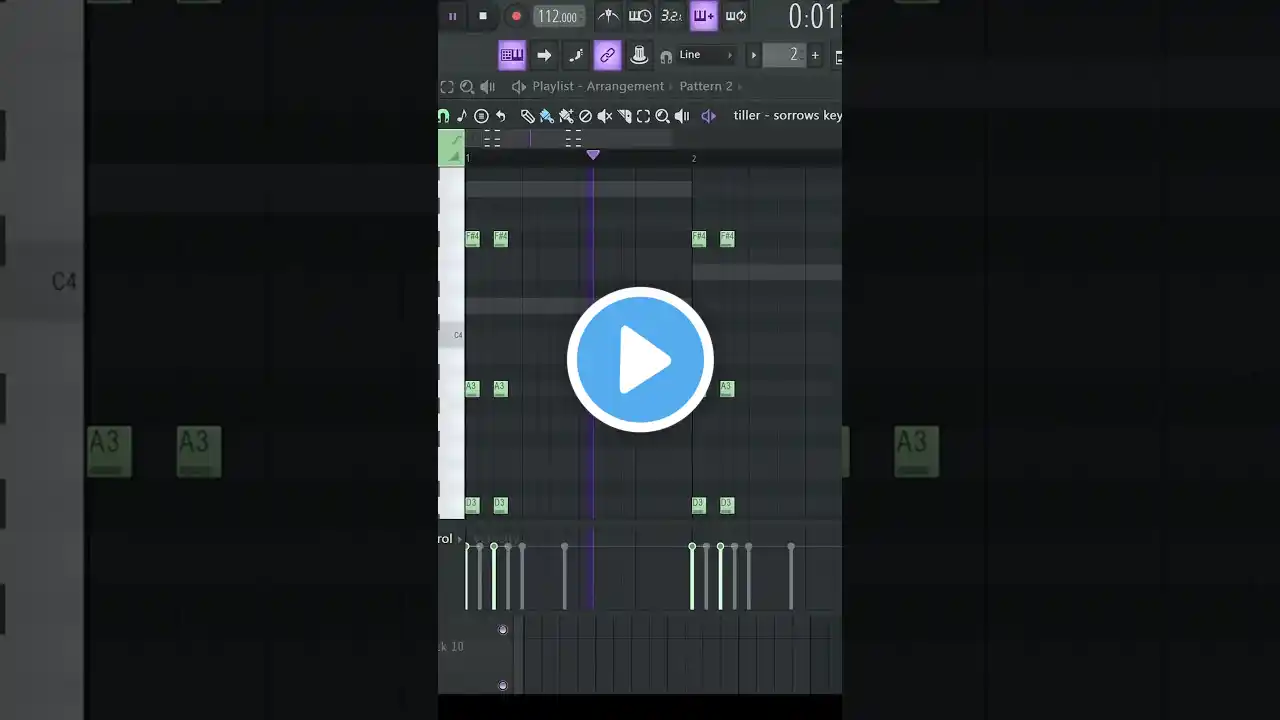1280x720 pixels.
Task: Select the second D3 note in bar 1
Action: 500,505
